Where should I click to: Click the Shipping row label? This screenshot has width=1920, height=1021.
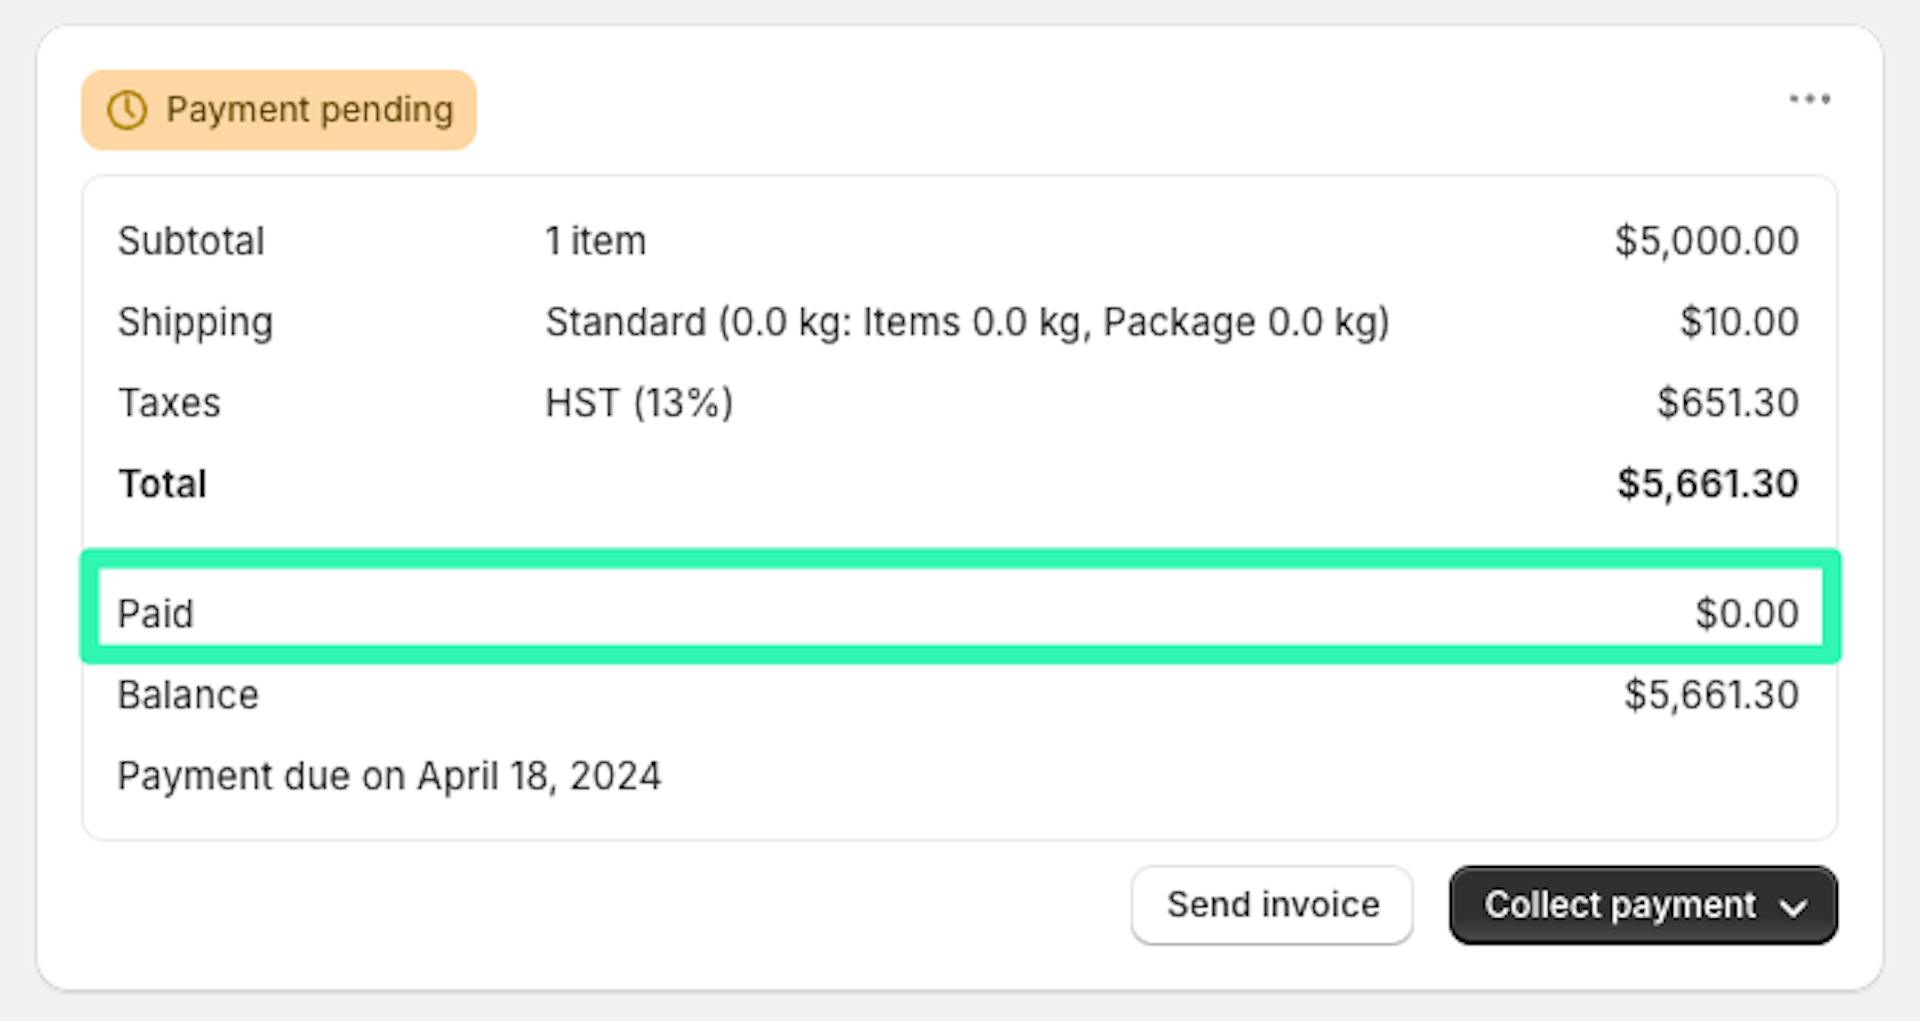coord(195,322)
